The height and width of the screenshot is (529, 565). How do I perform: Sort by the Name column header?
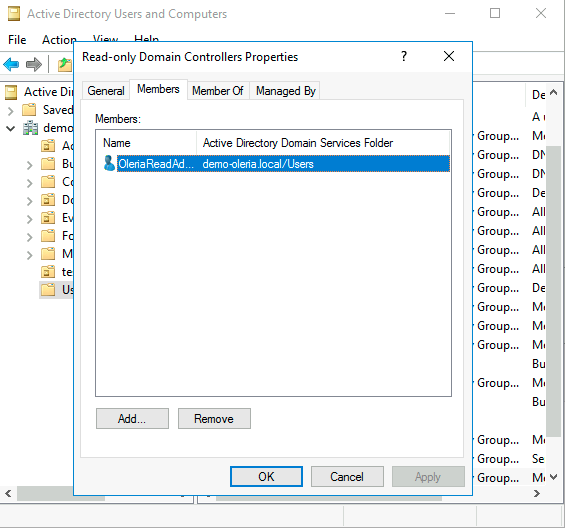pos(146,143)
